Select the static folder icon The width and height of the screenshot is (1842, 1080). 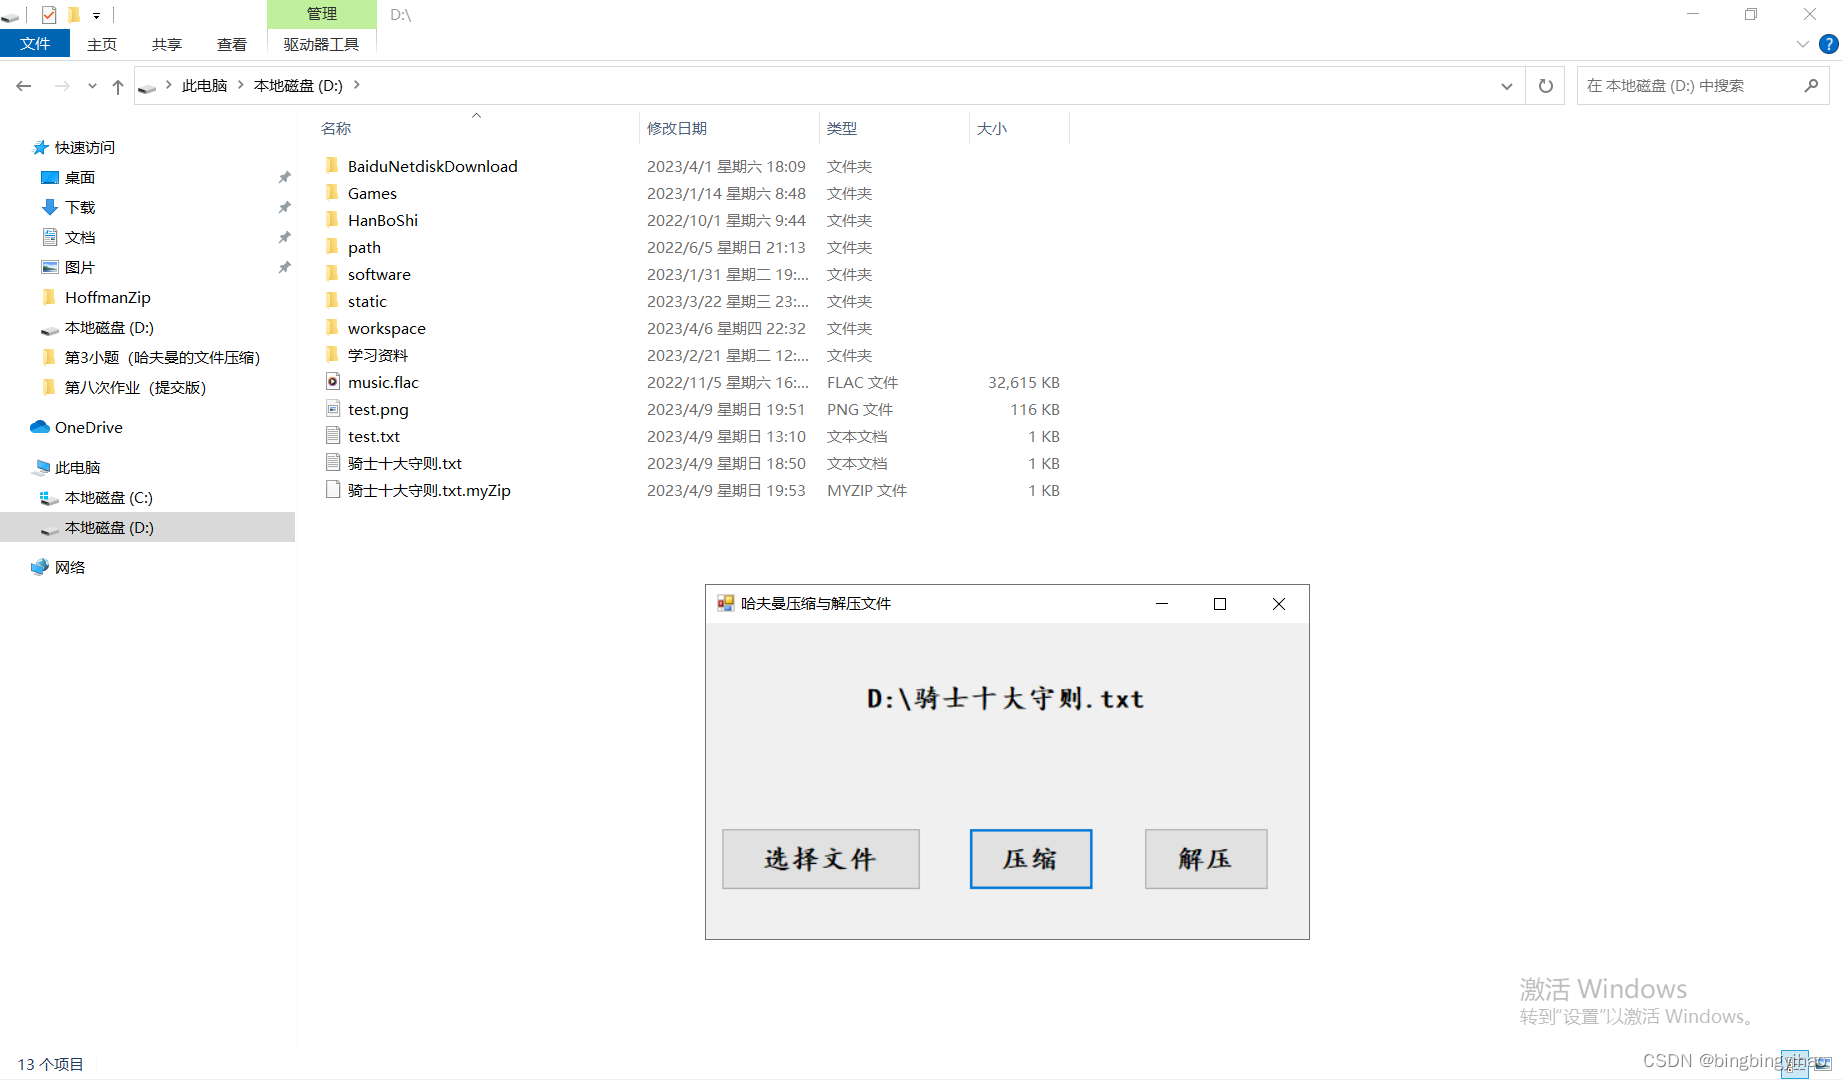coord(332,300)
